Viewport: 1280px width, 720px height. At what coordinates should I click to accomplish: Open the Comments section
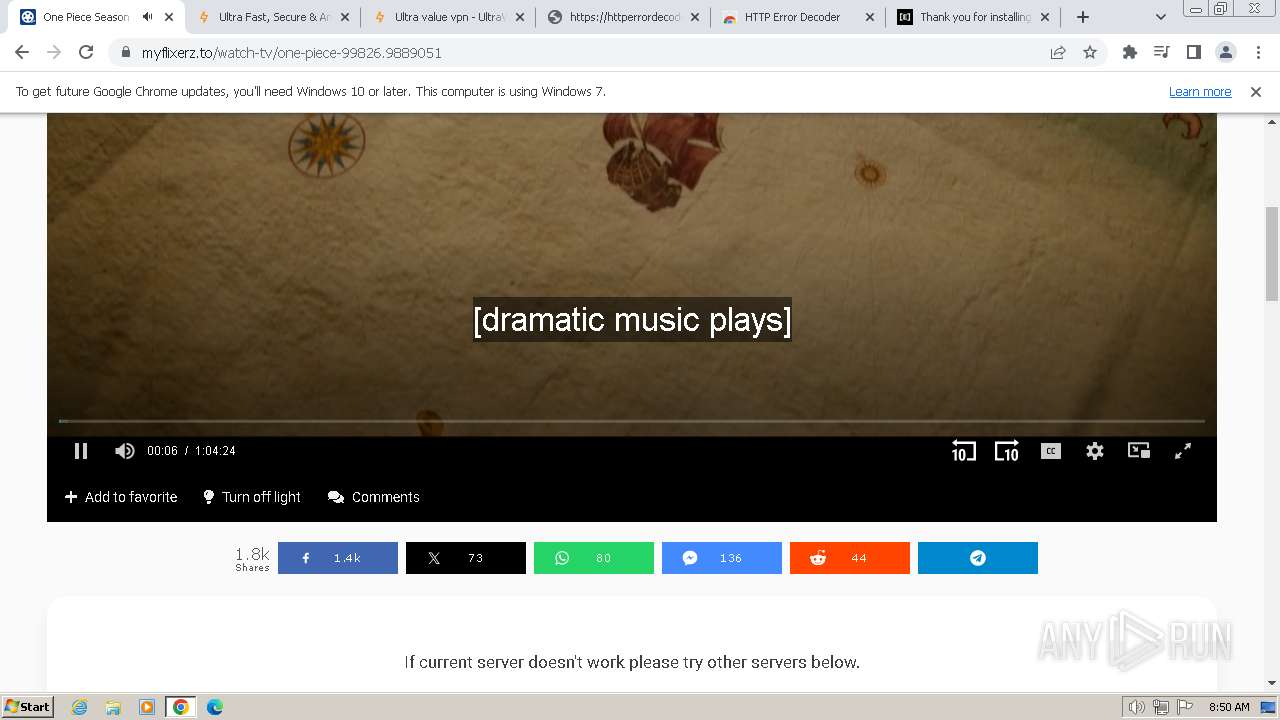click(374, 497)
